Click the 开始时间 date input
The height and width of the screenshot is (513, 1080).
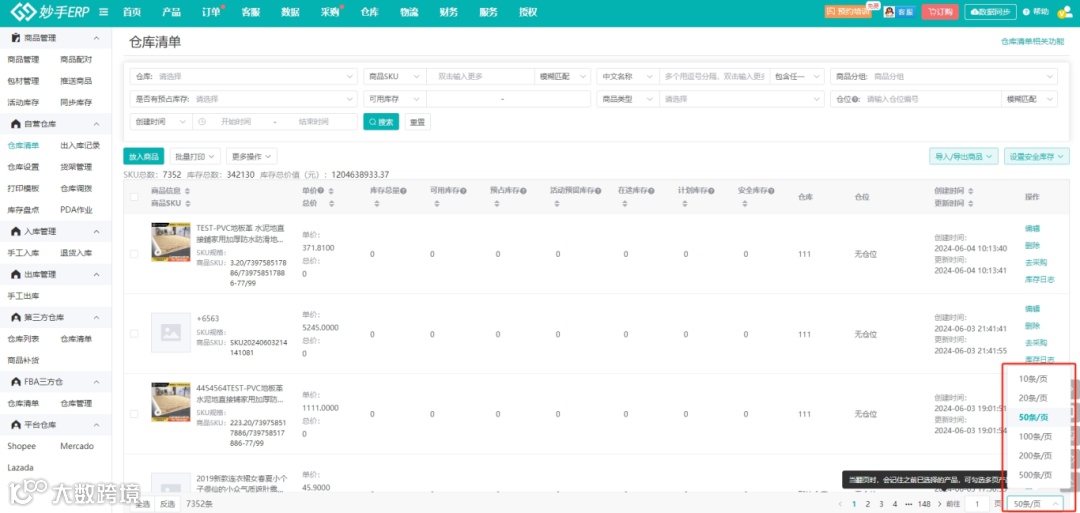pyautogui.click(x=236, y=122)
